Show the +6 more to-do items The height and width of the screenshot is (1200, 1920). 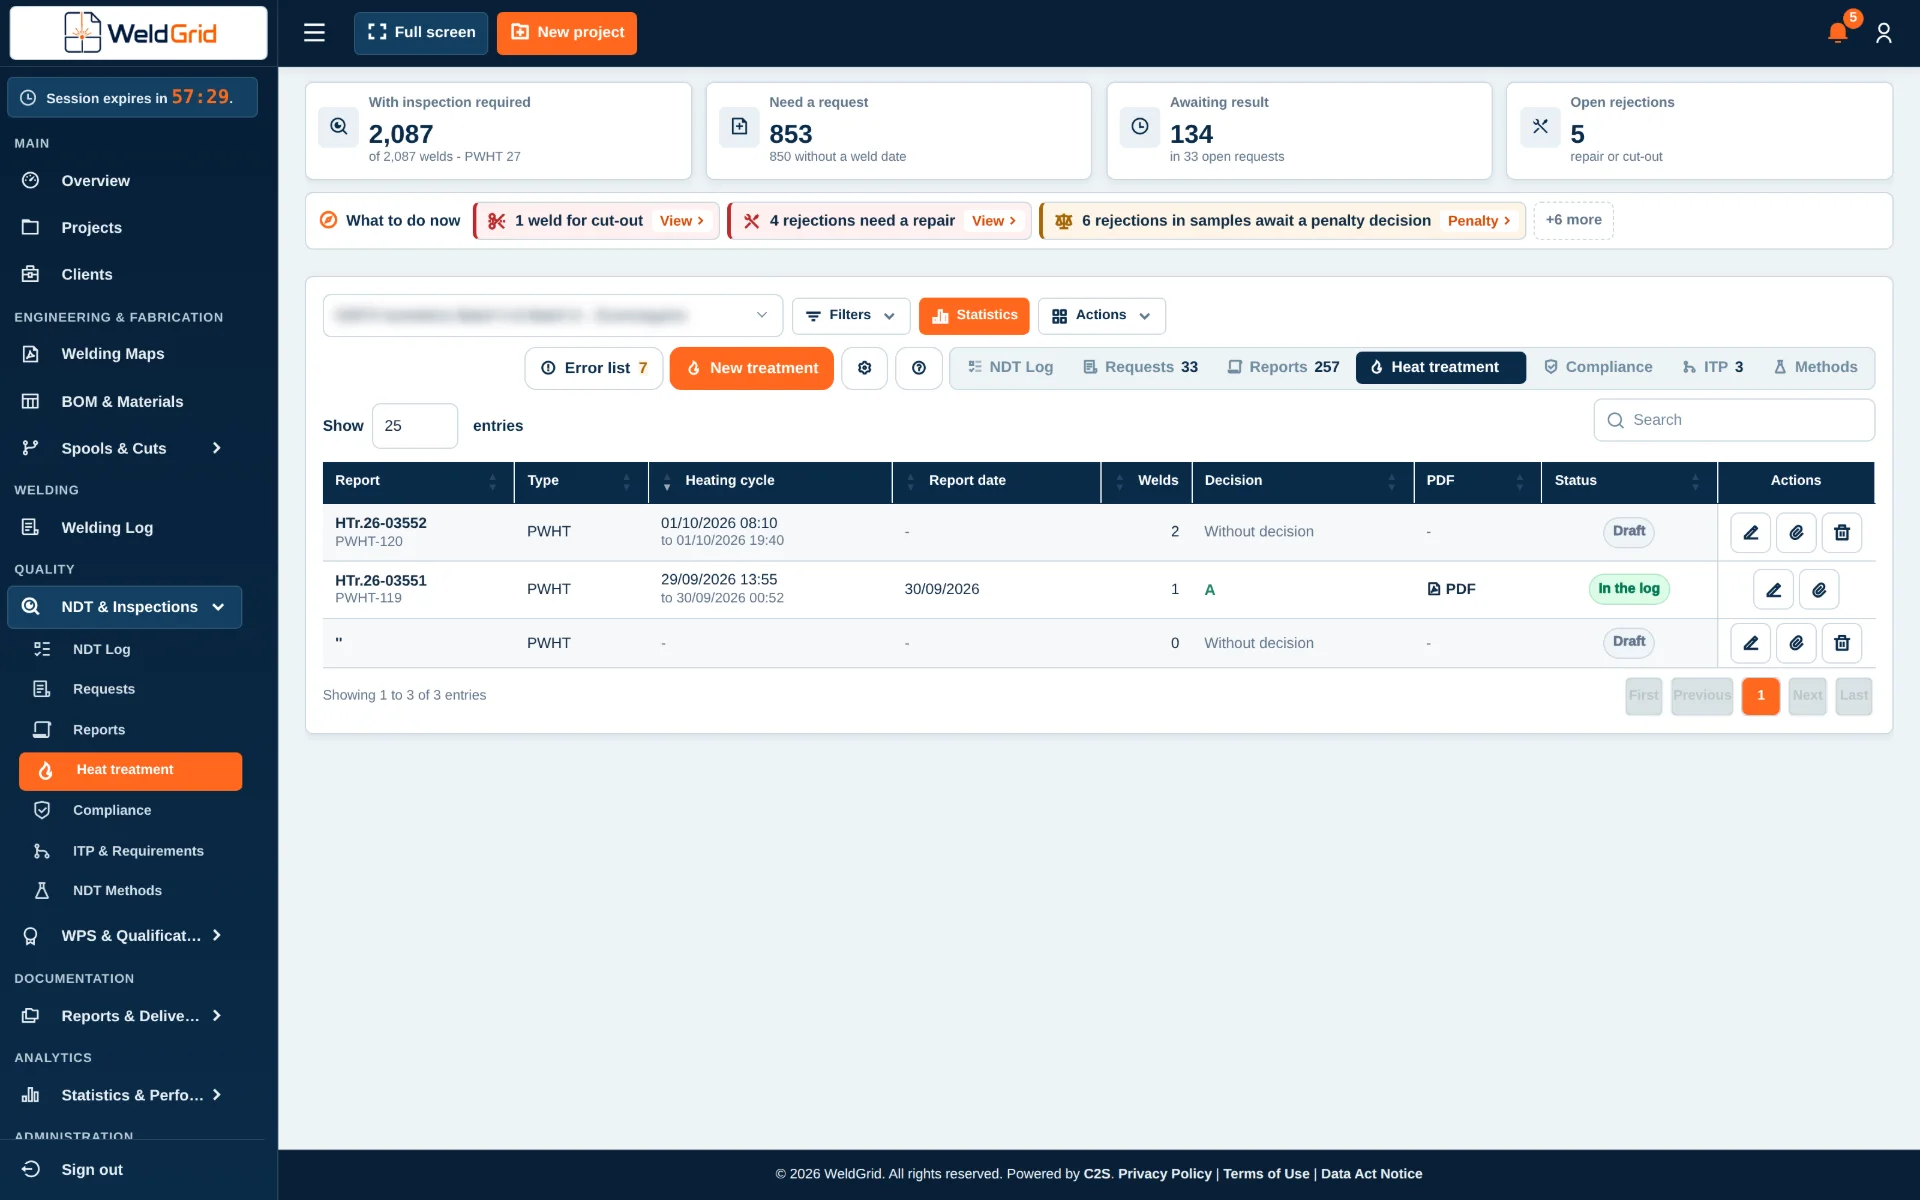pos(1573,220)
